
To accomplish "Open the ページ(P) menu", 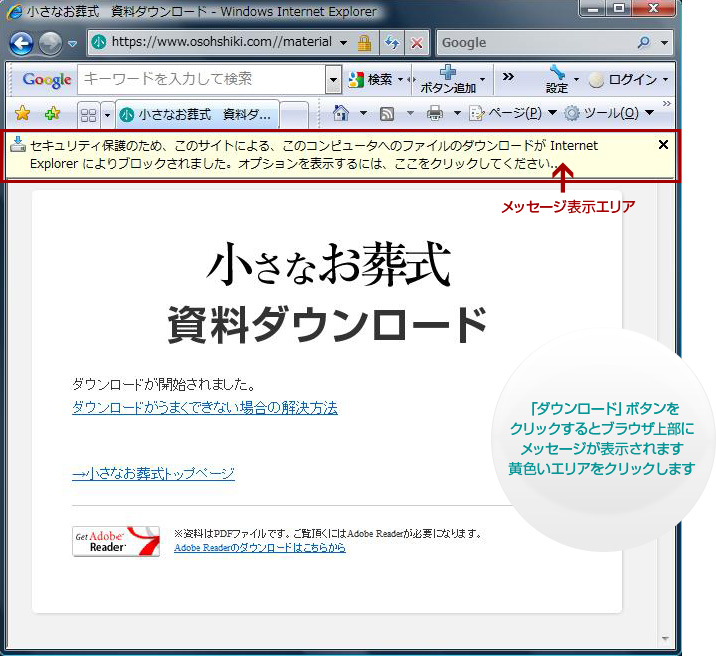I will pyautogui.click(x=513, y=113).
